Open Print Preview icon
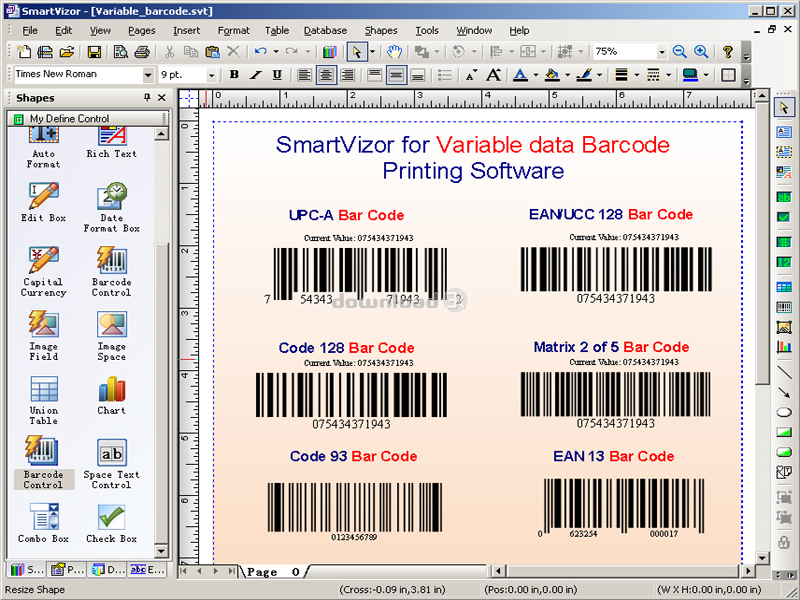 tap(121, 52)
